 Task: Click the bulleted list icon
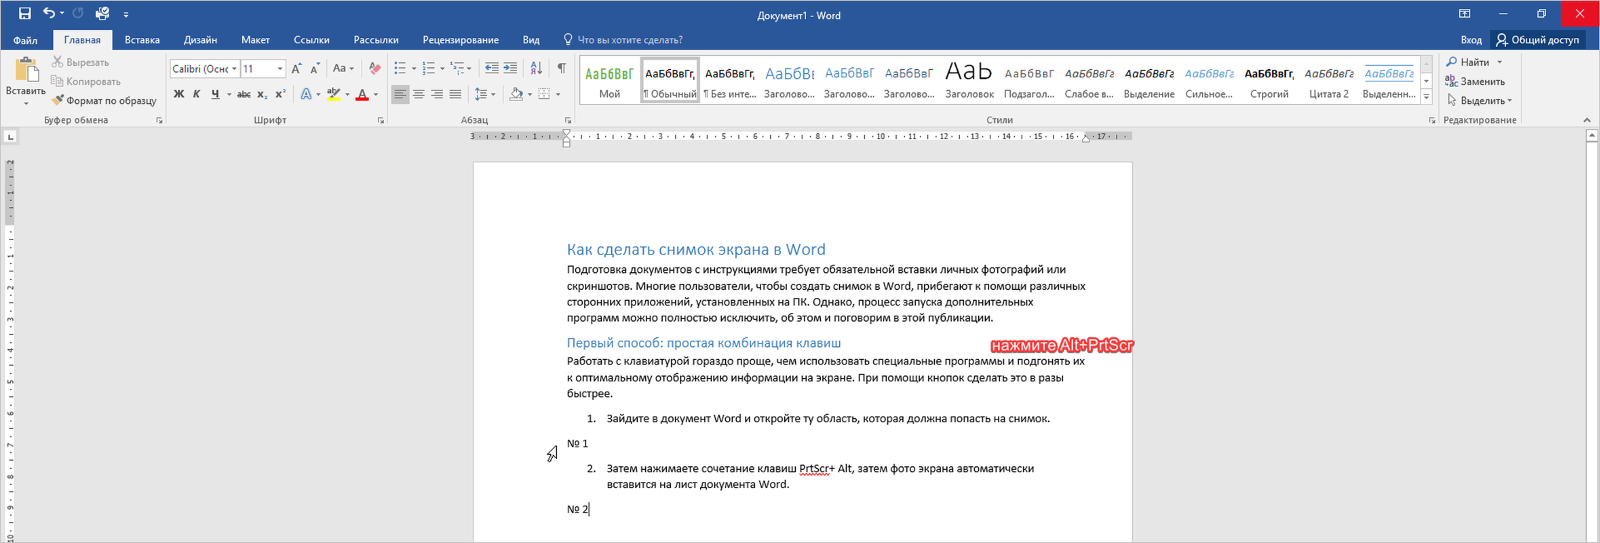click(399, 68)
